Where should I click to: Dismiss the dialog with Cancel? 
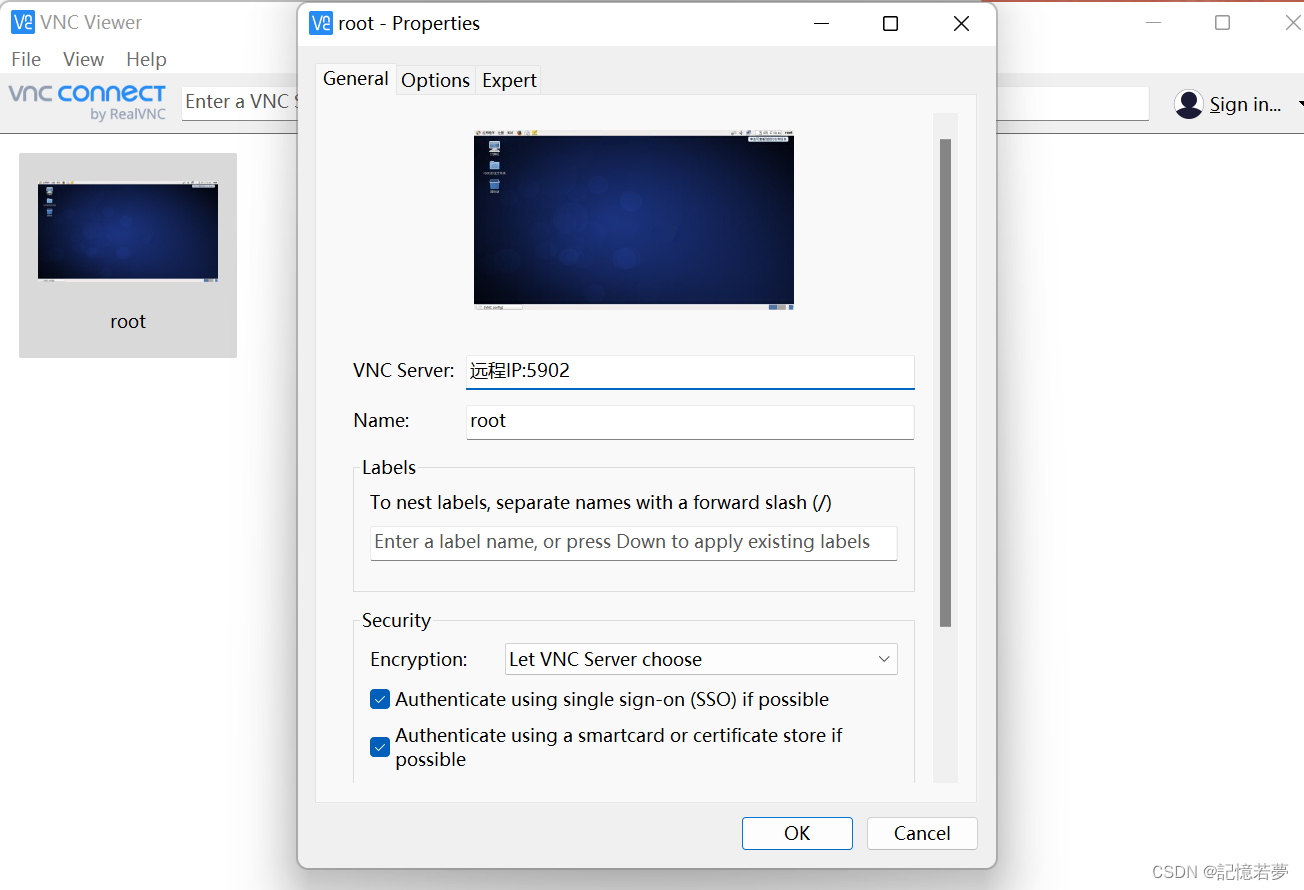click(921, 833)
